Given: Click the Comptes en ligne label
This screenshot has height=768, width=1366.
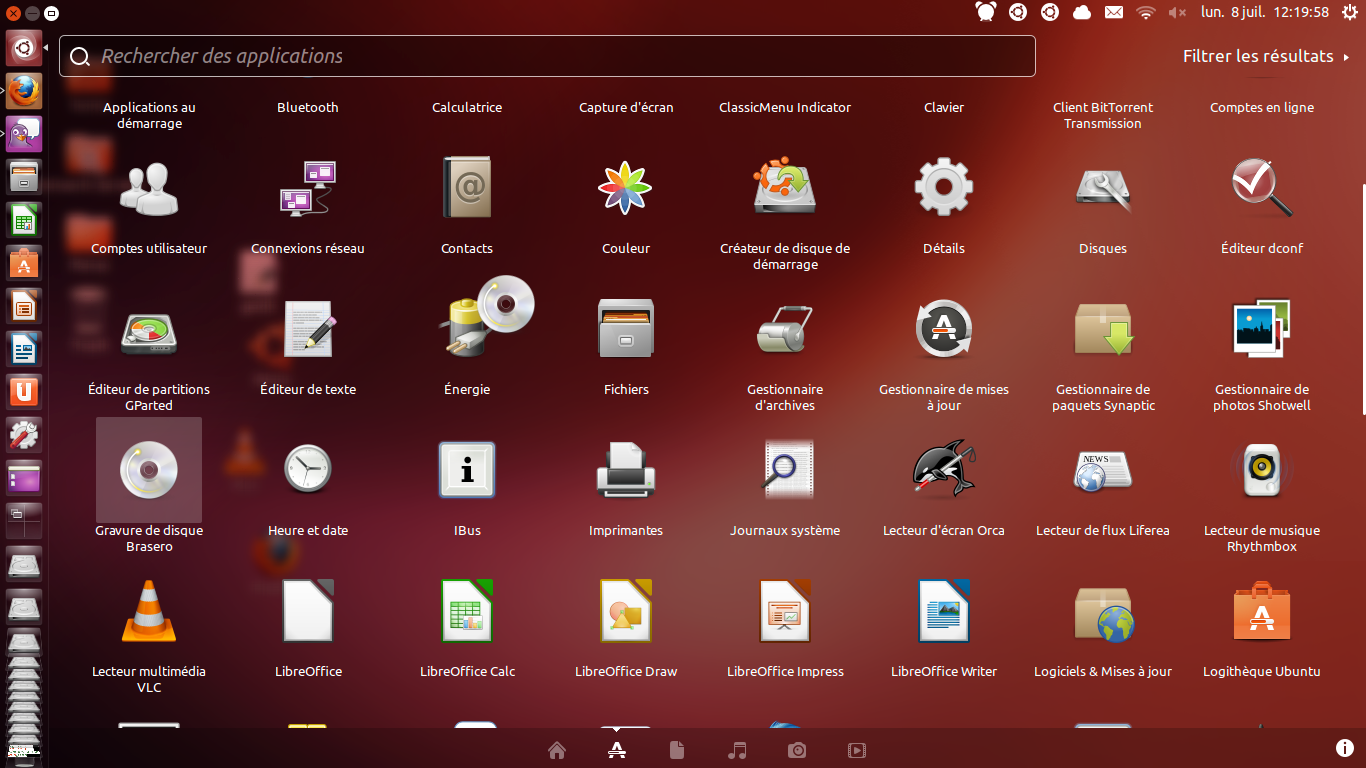Looking at the screenshot, I should (x=1262, y=107).
